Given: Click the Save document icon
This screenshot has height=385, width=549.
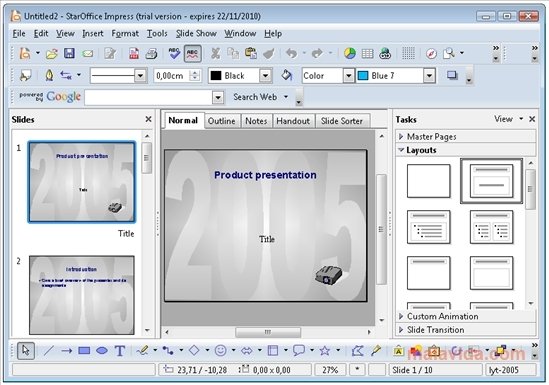Looking at the screenshot, I should coord(69,53).
